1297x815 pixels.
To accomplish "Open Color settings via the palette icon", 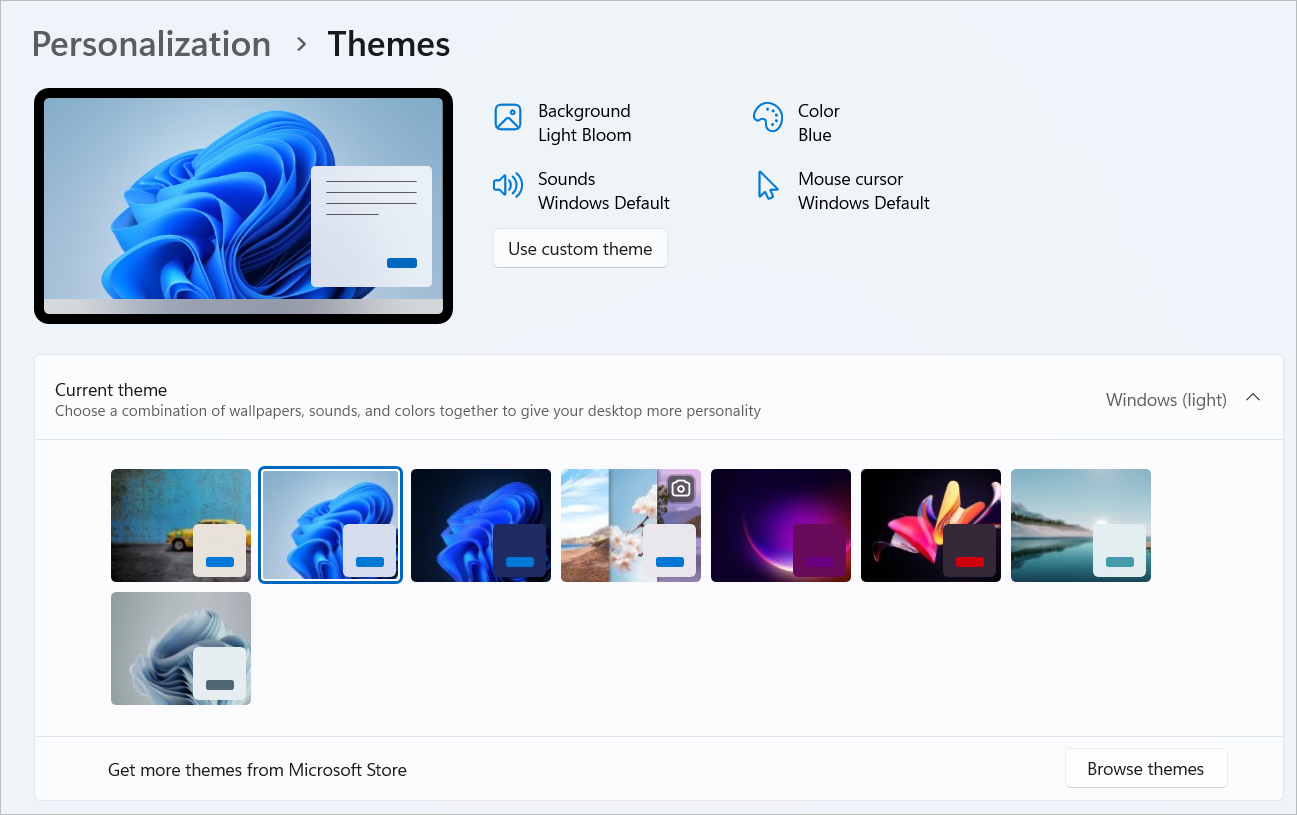I will click(x=767, y=117).
